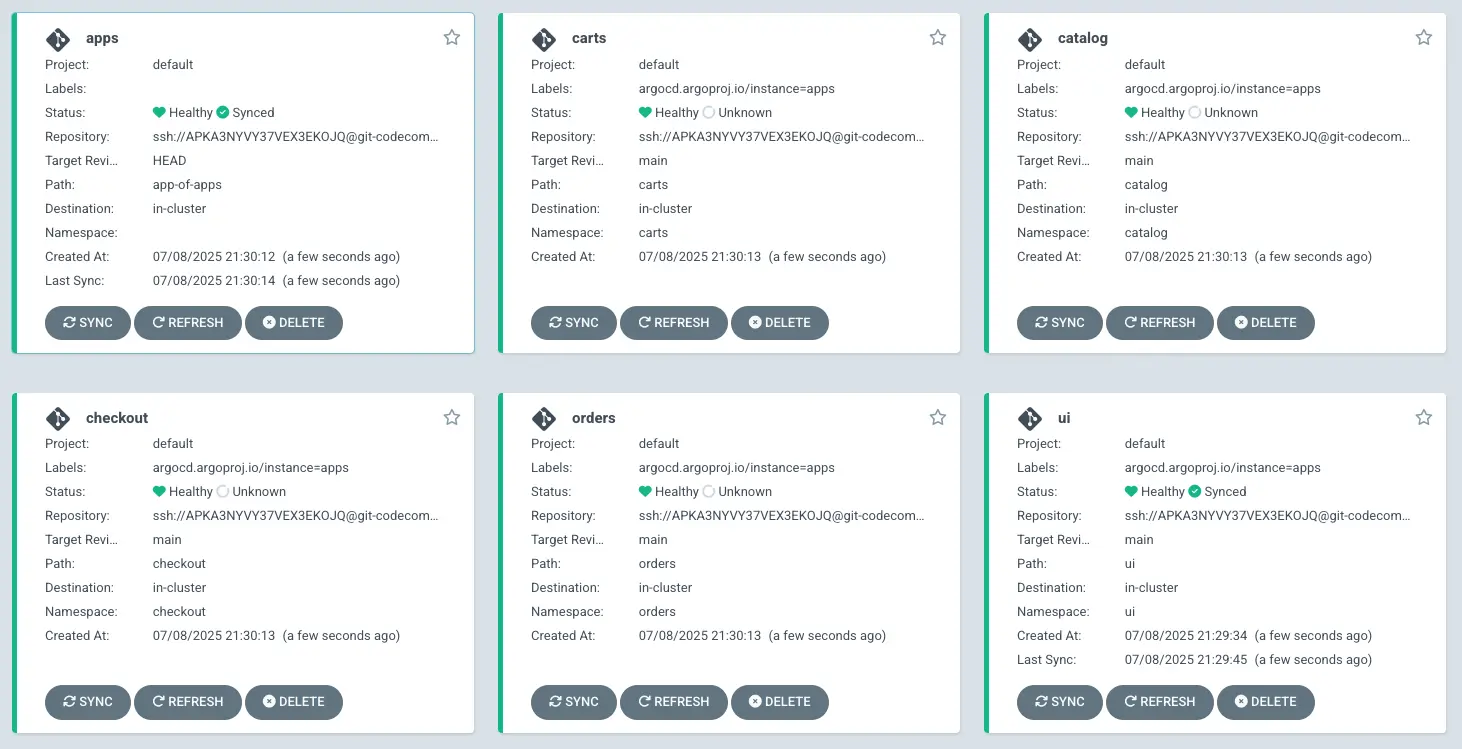Sync the catalog application
Image resolution: width=1462 pixels, height=749 pixels.
pyautogui.click(x=1059, y=322)
